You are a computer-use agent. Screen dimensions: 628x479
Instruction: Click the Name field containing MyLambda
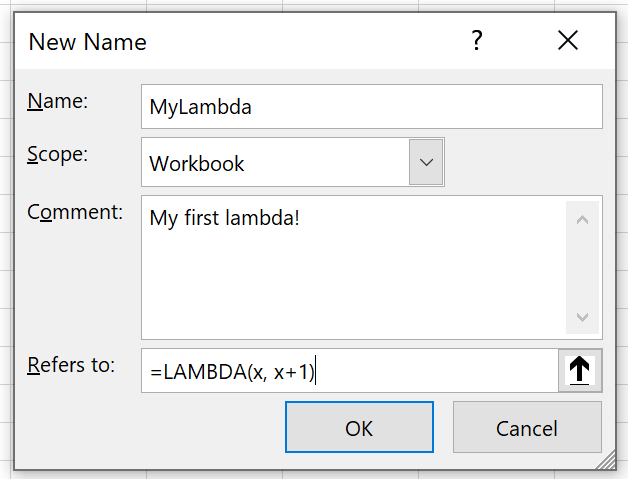click(x=372, y=106)
